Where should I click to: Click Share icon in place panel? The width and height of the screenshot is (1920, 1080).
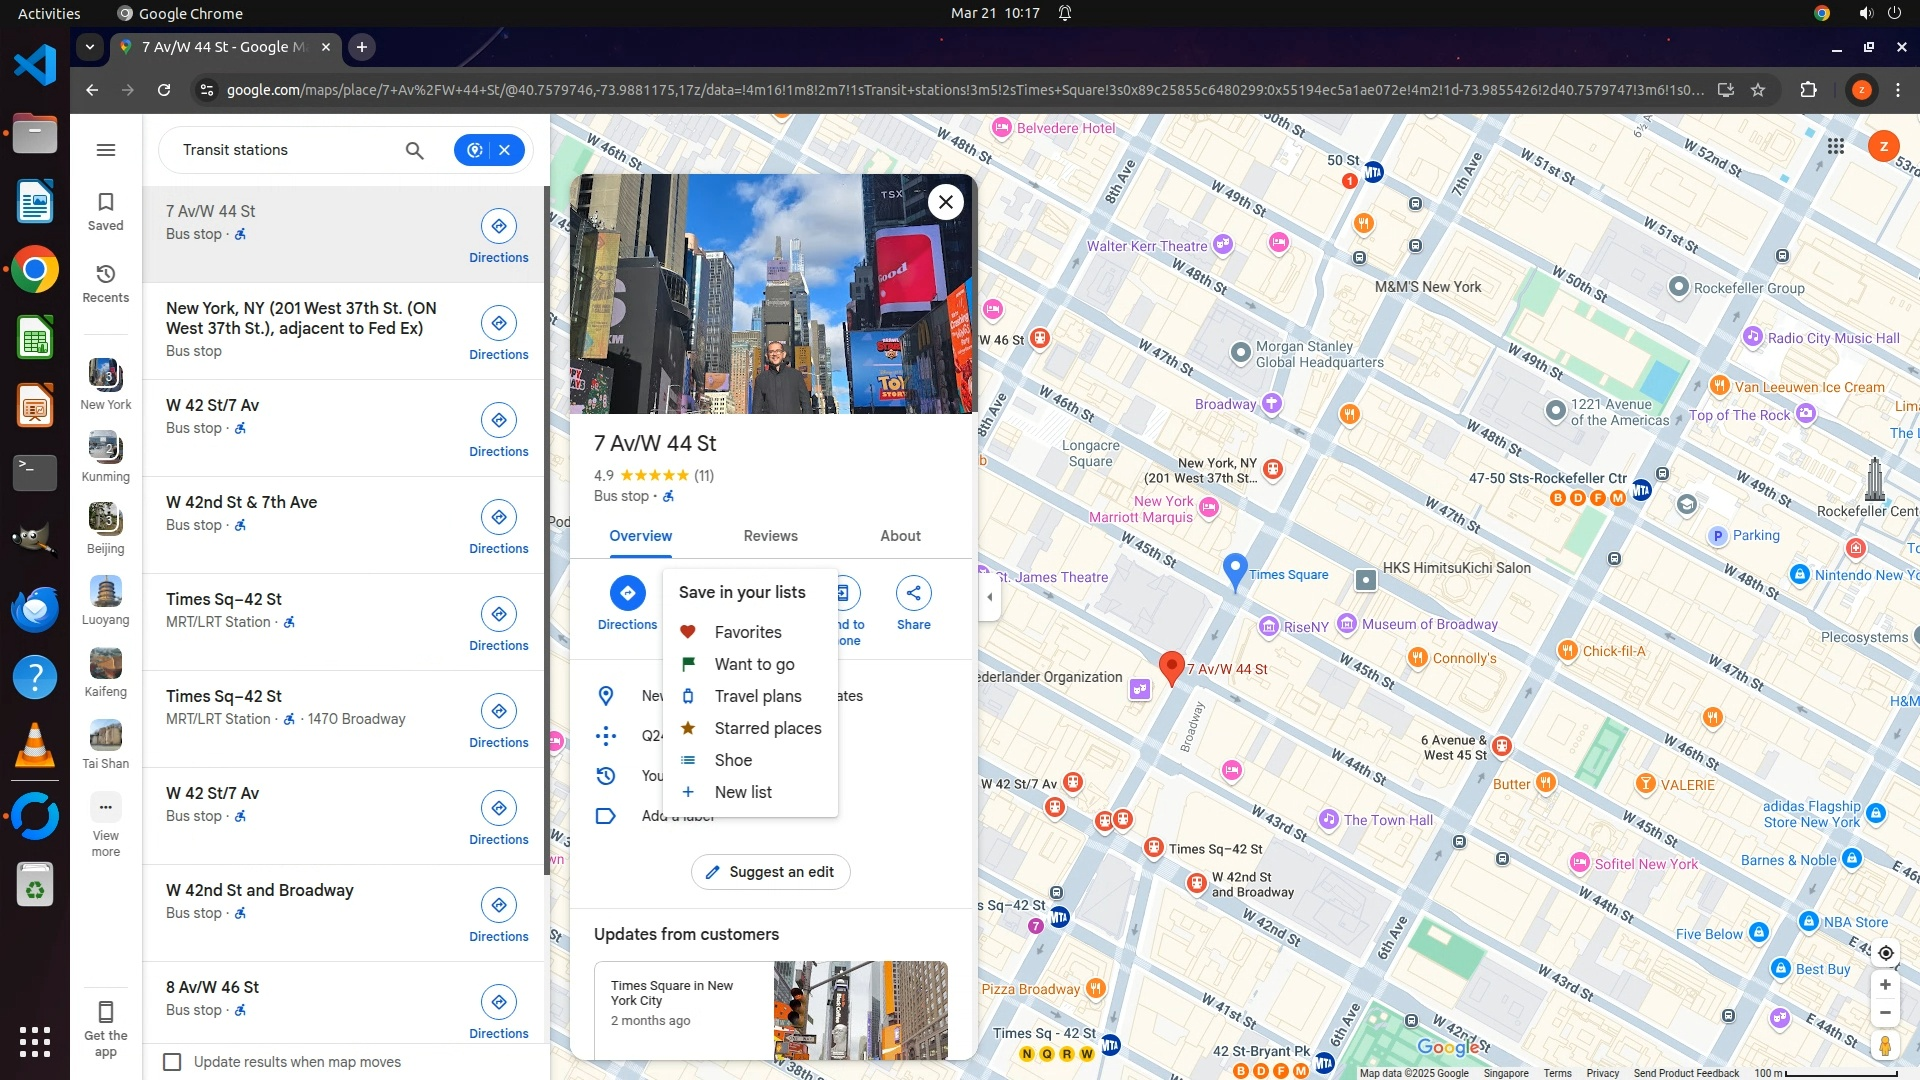913,593
